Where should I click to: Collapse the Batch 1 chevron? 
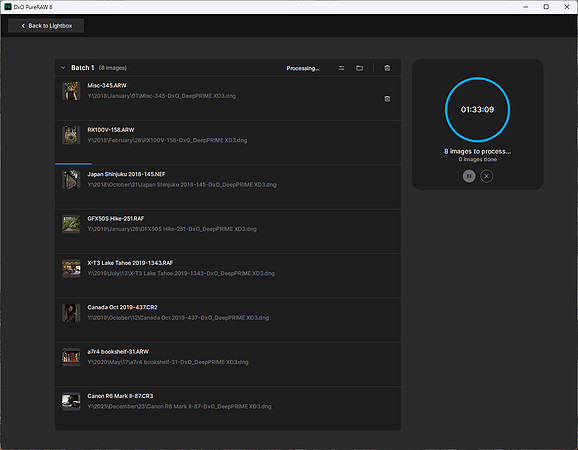[x=63, y=68]
